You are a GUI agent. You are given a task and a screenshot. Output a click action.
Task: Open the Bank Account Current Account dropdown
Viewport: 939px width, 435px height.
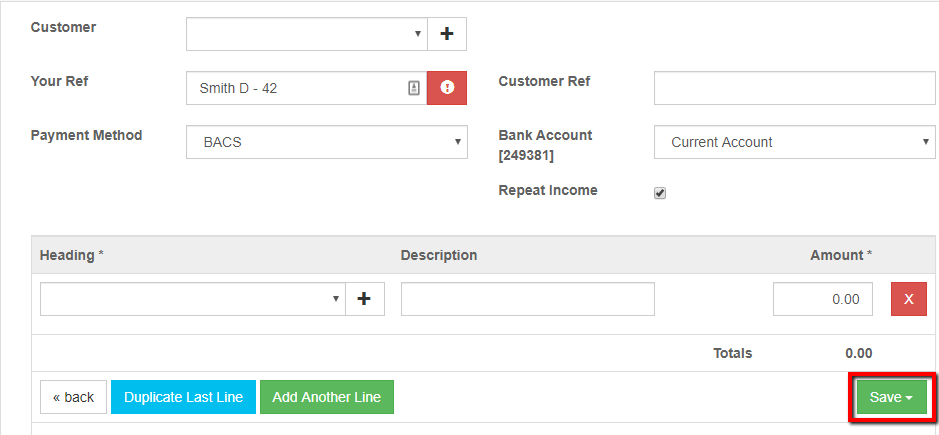[x=794, y=142]
